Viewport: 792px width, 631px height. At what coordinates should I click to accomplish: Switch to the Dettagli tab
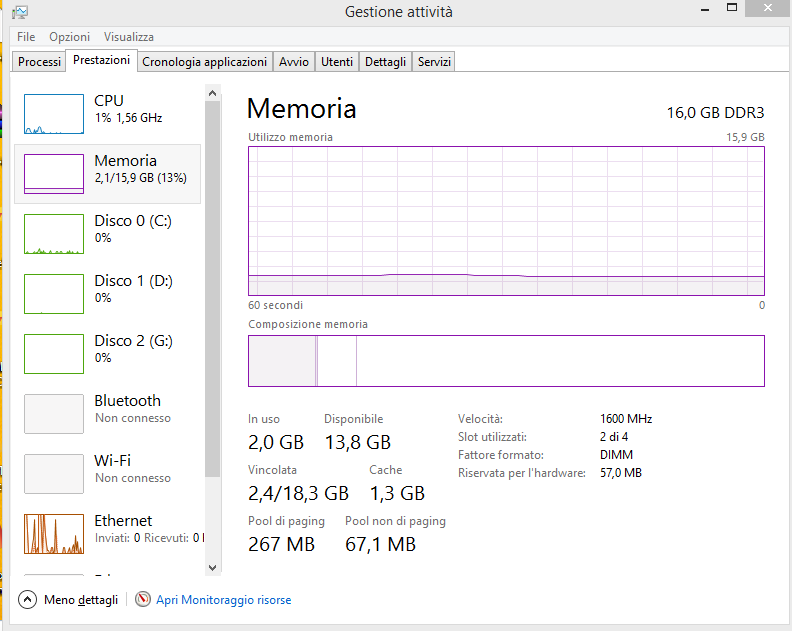(385, 62)
